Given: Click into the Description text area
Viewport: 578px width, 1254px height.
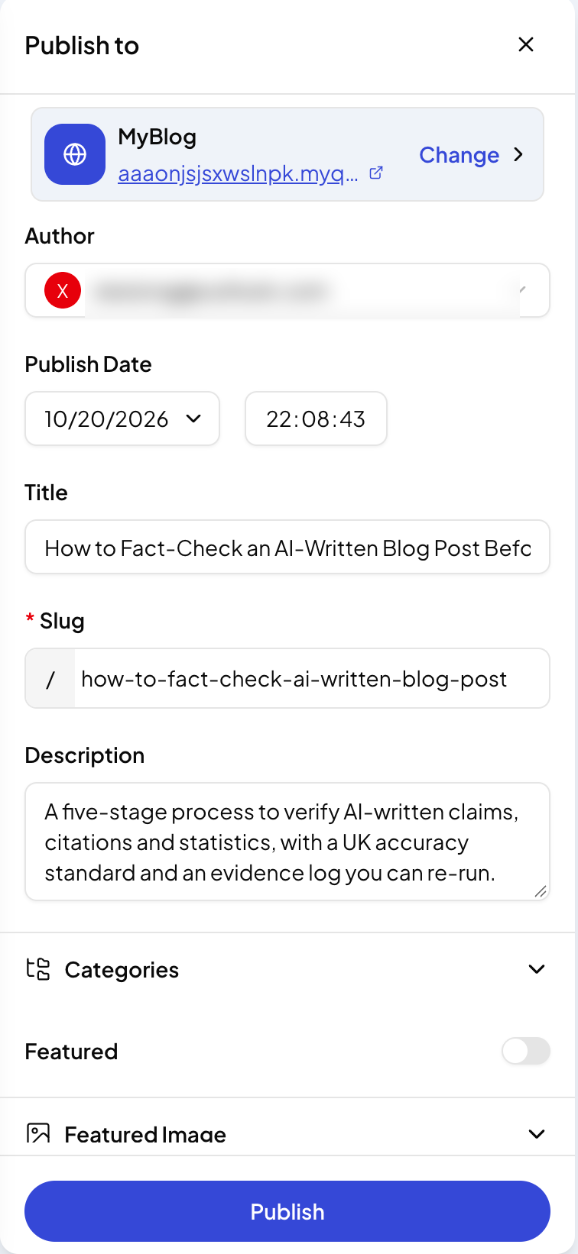Looking at the screenshot, I should (287, 841).
